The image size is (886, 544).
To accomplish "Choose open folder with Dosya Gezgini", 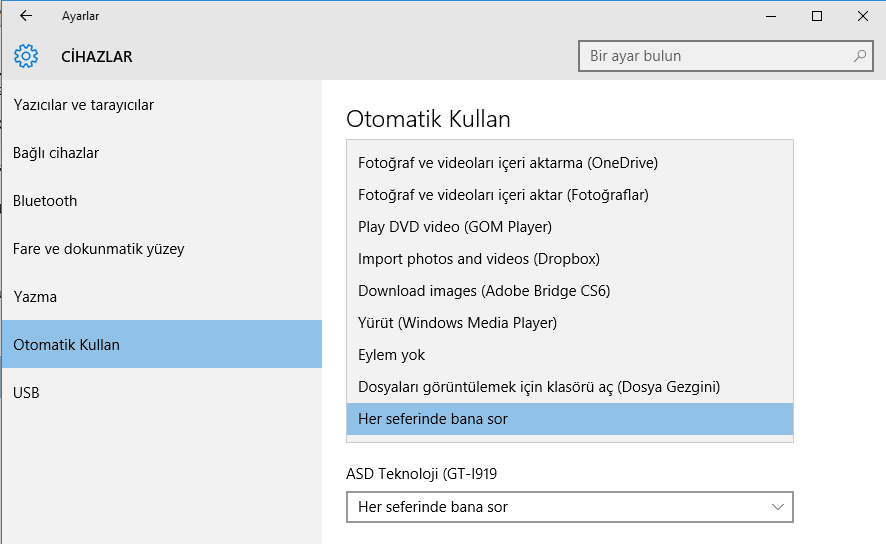I will coord(570,387).
